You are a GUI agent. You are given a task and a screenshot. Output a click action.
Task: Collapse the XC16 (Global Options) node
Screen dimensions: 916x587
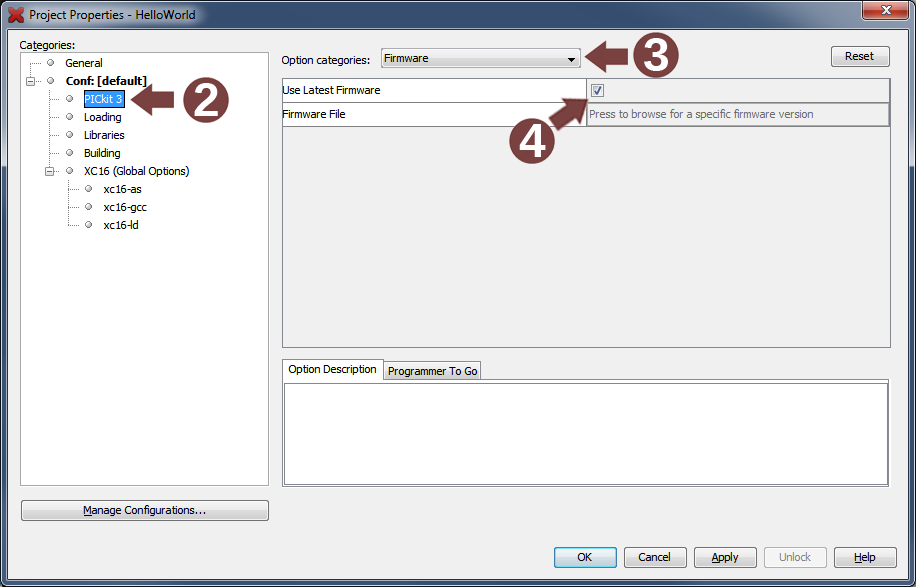50,171
